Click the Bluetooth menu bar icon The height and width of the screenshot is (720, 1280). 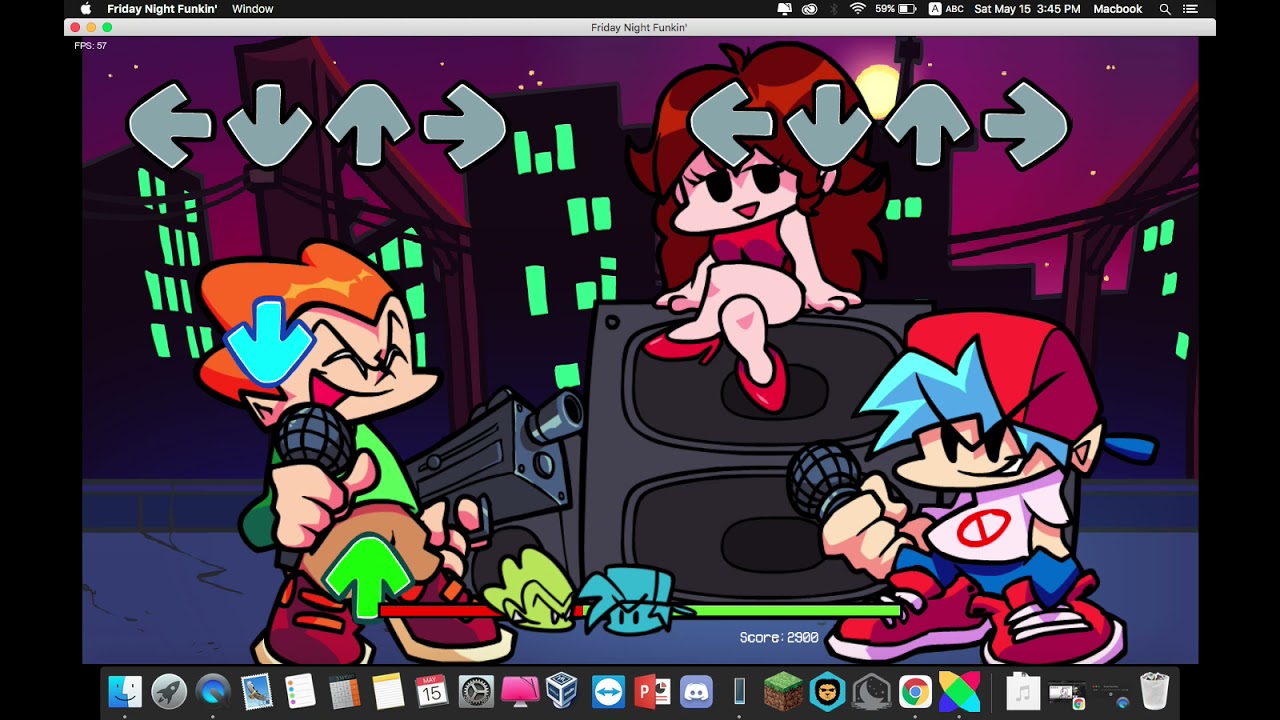coord(833,9)
